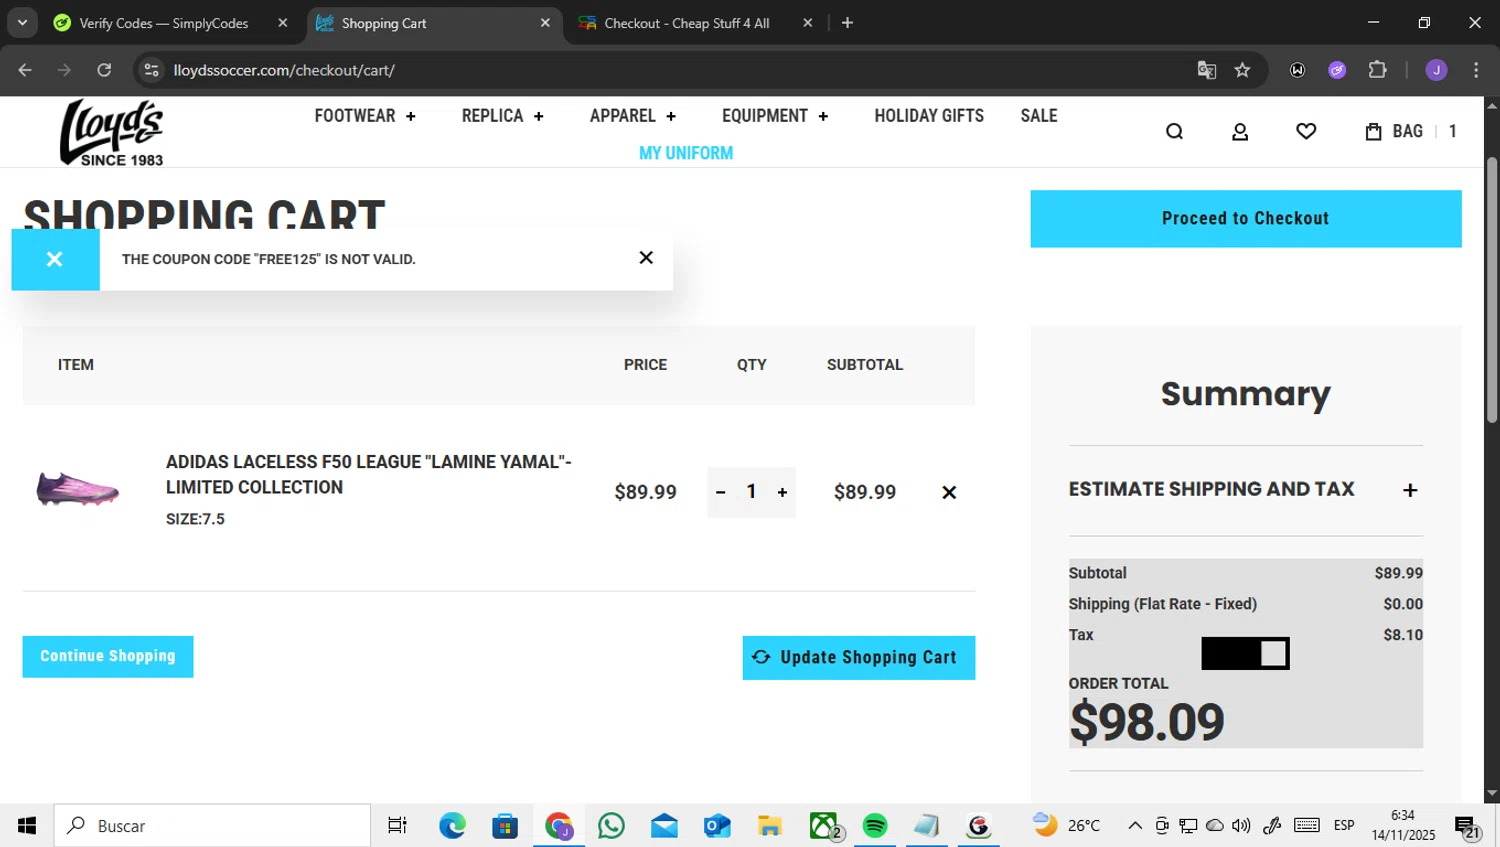Bookmark this page with the star

tap(1242, 70)
